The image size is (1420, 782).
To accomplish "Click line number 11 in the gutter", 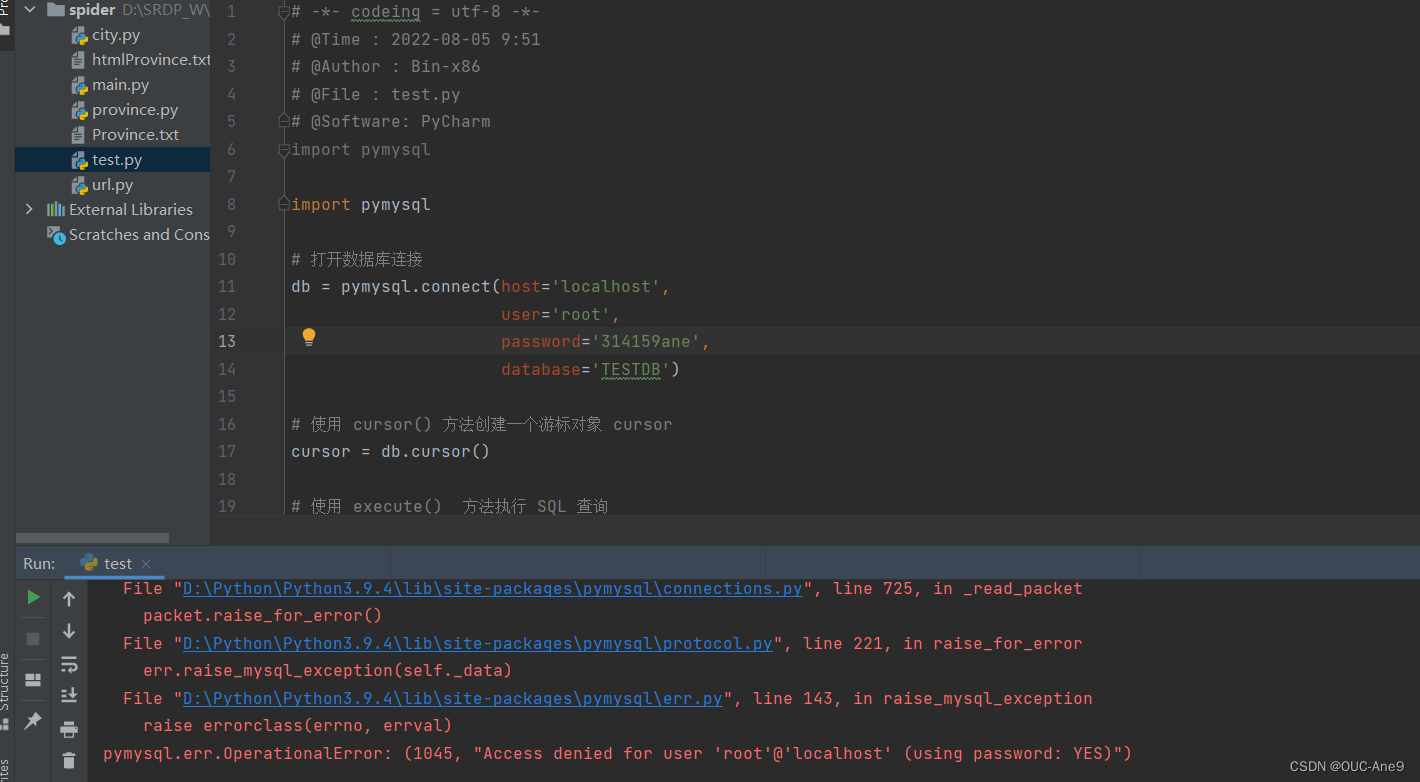I will coord(227,286).
